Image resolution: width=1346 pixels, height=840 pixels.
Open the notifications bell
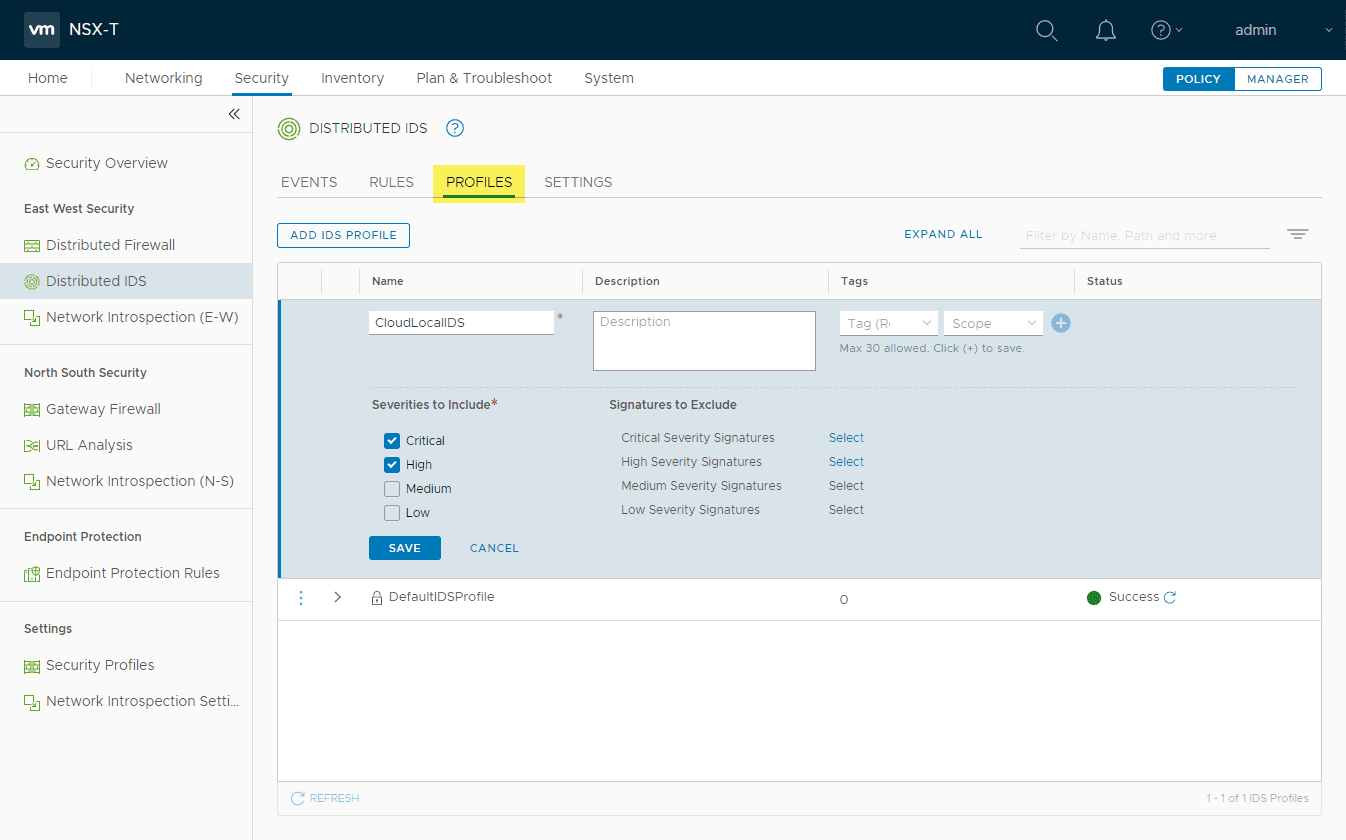click(1105, 31)
